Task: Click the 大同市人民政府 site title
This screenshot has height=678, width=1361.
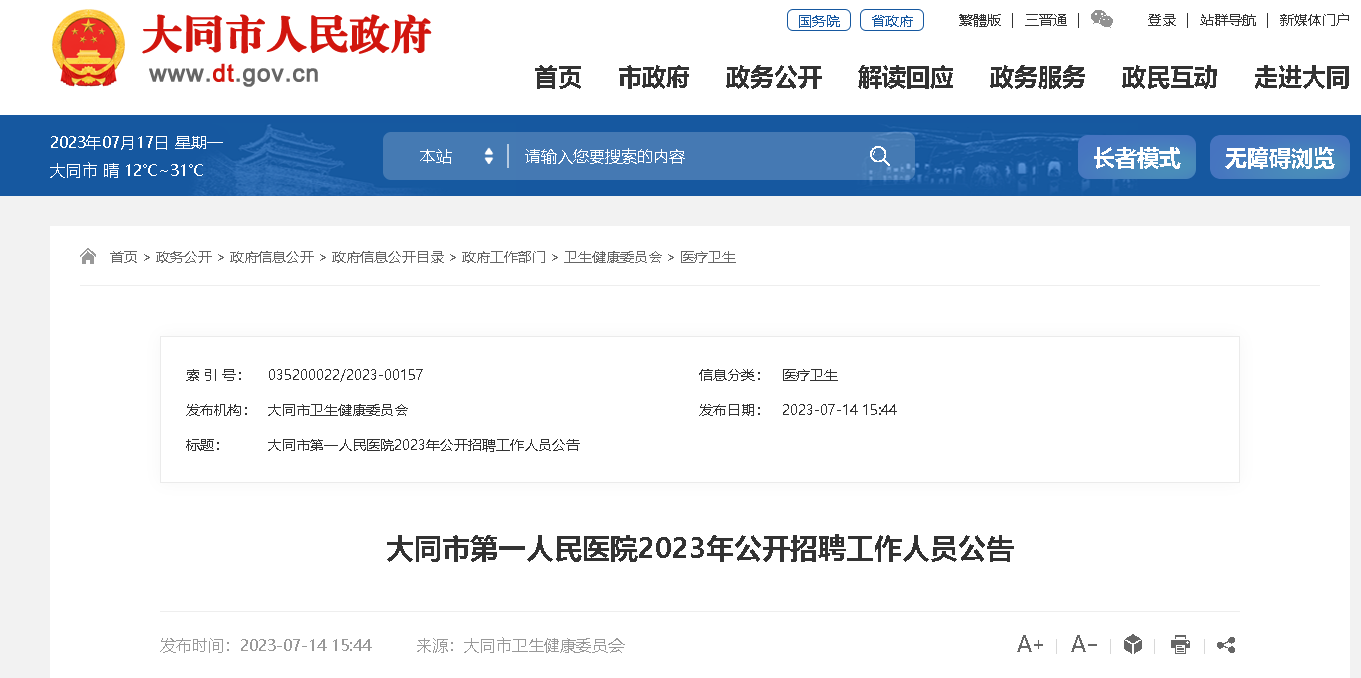Action: (x=287, y=36)
